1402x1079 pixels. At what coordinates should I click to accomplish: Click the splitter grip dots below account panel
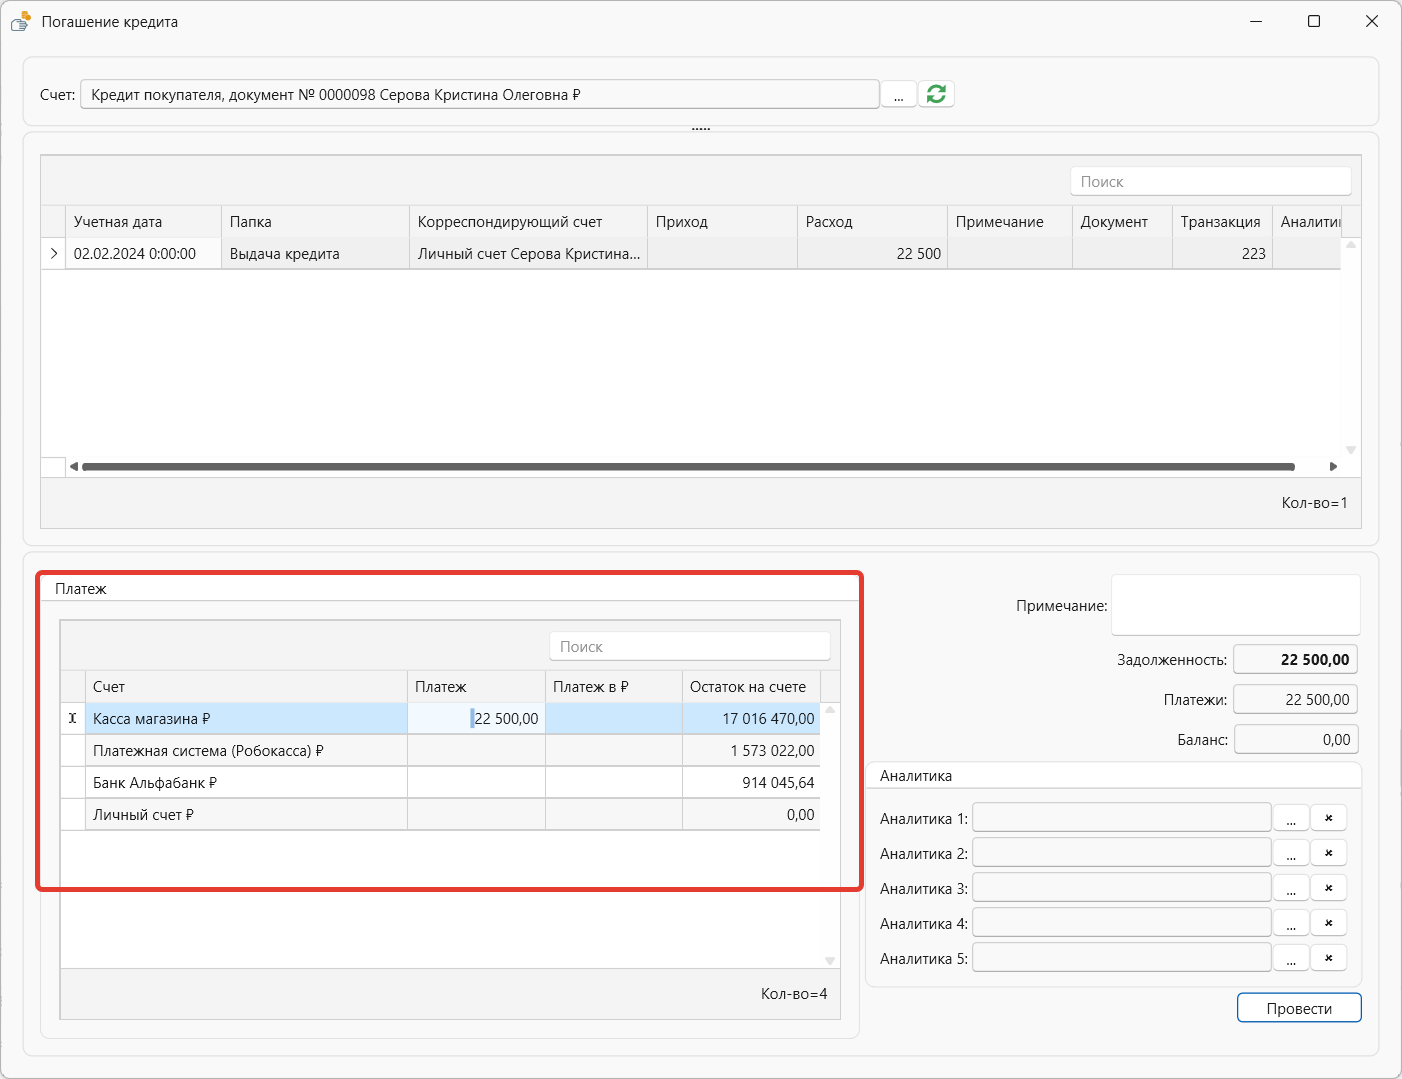tap(701, 129)
